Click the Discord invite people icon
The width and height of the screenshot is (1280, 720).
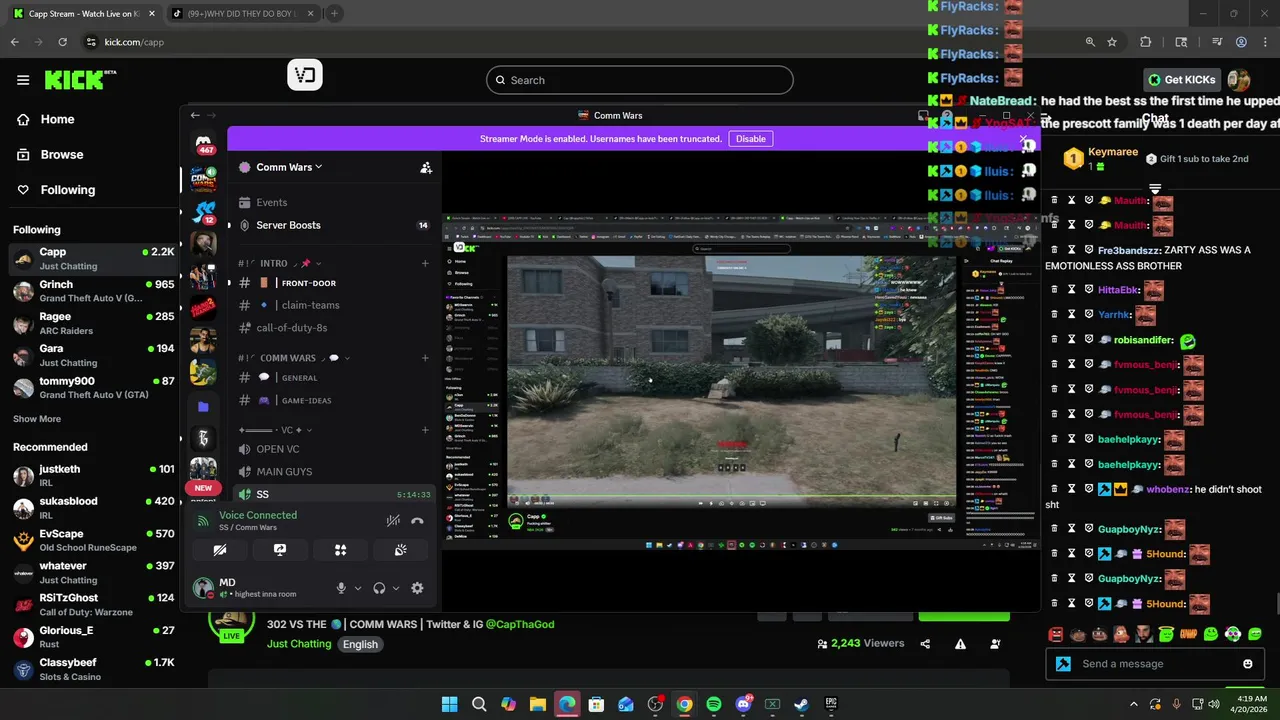coord(426,168)
